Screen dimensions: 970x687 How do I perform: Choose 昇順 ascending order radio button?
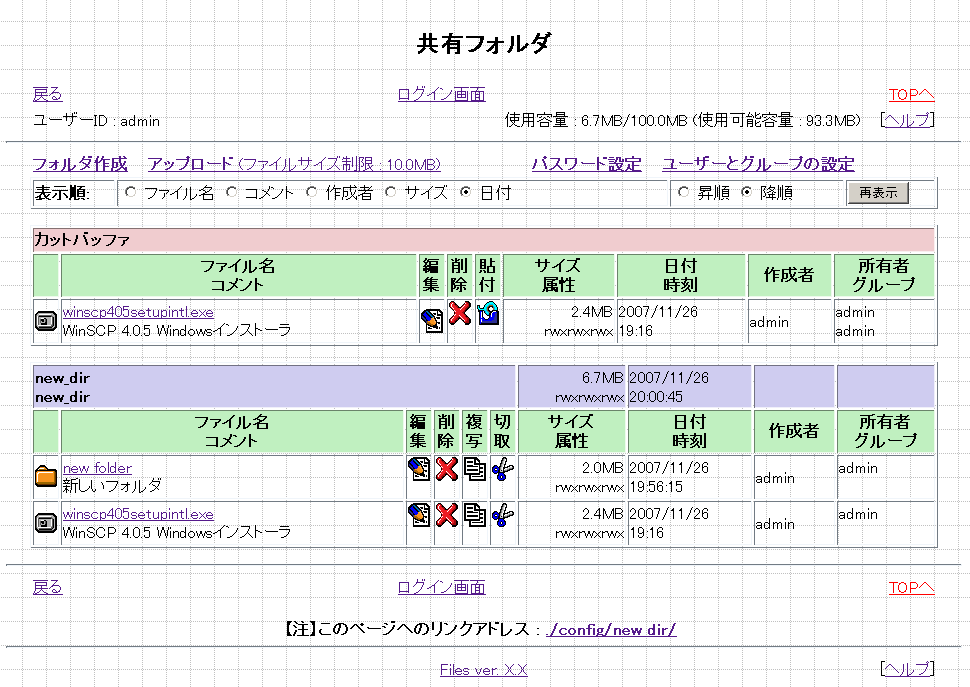[684, 192]
